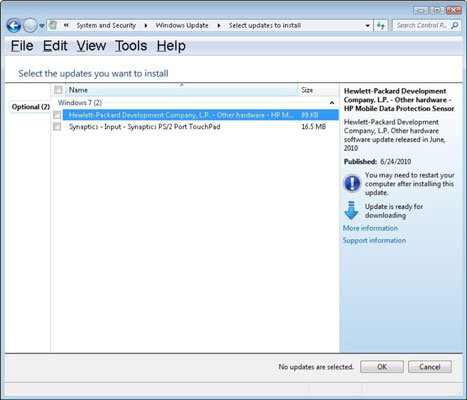Click the double chevron in the breadcrumb

[66, 25]
